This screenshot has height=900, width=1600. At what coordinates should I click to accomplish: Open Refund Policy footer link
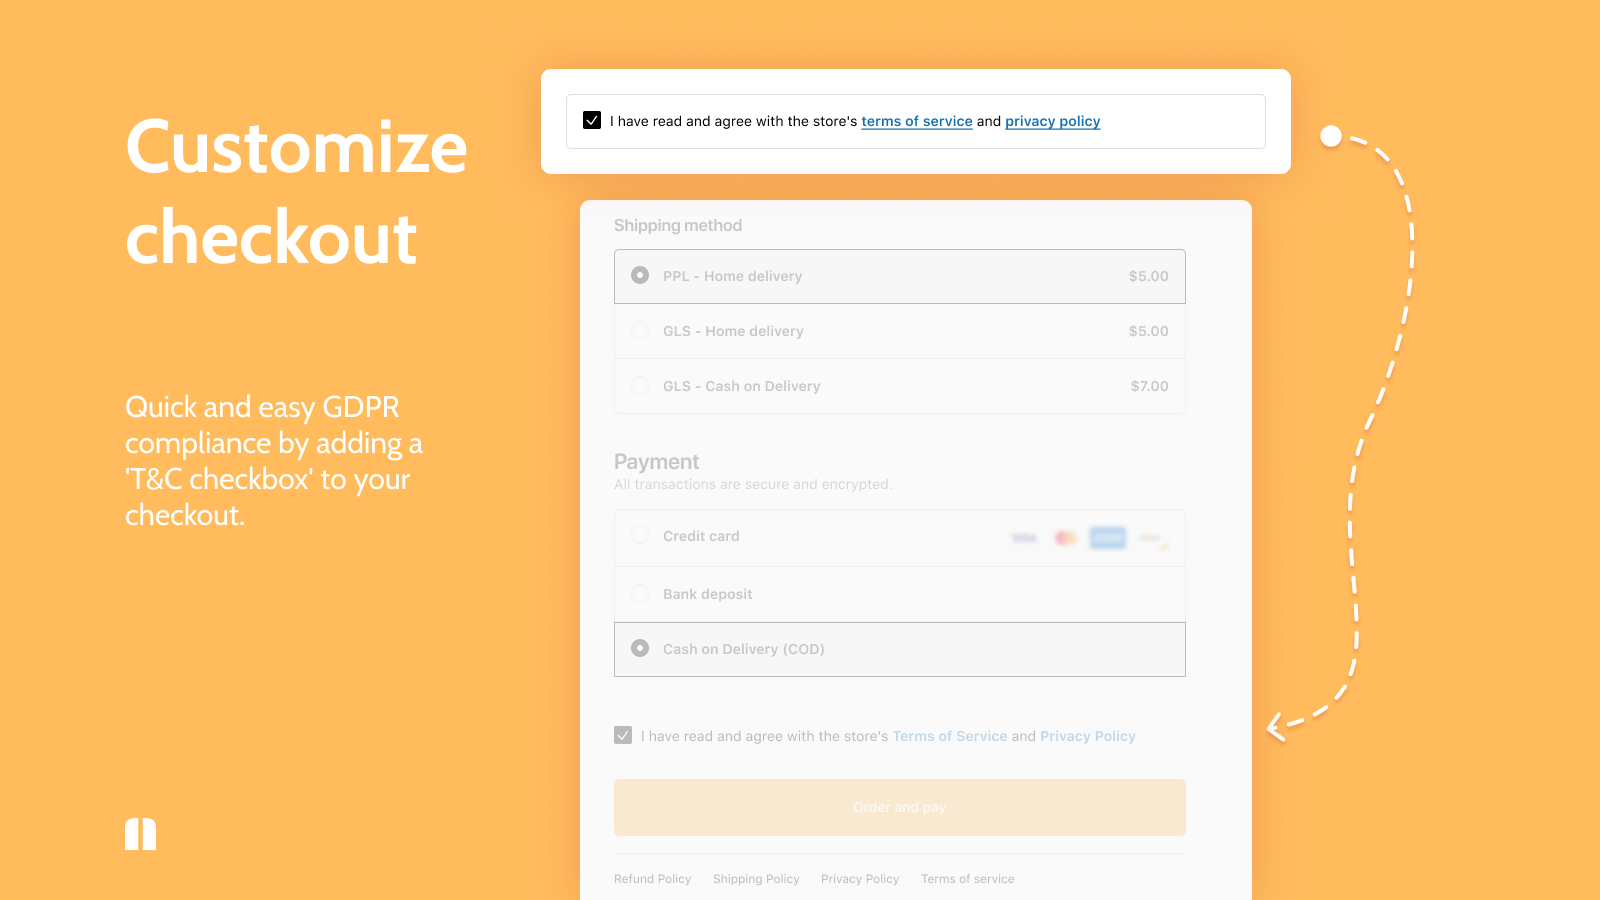[x=652, y=879]
